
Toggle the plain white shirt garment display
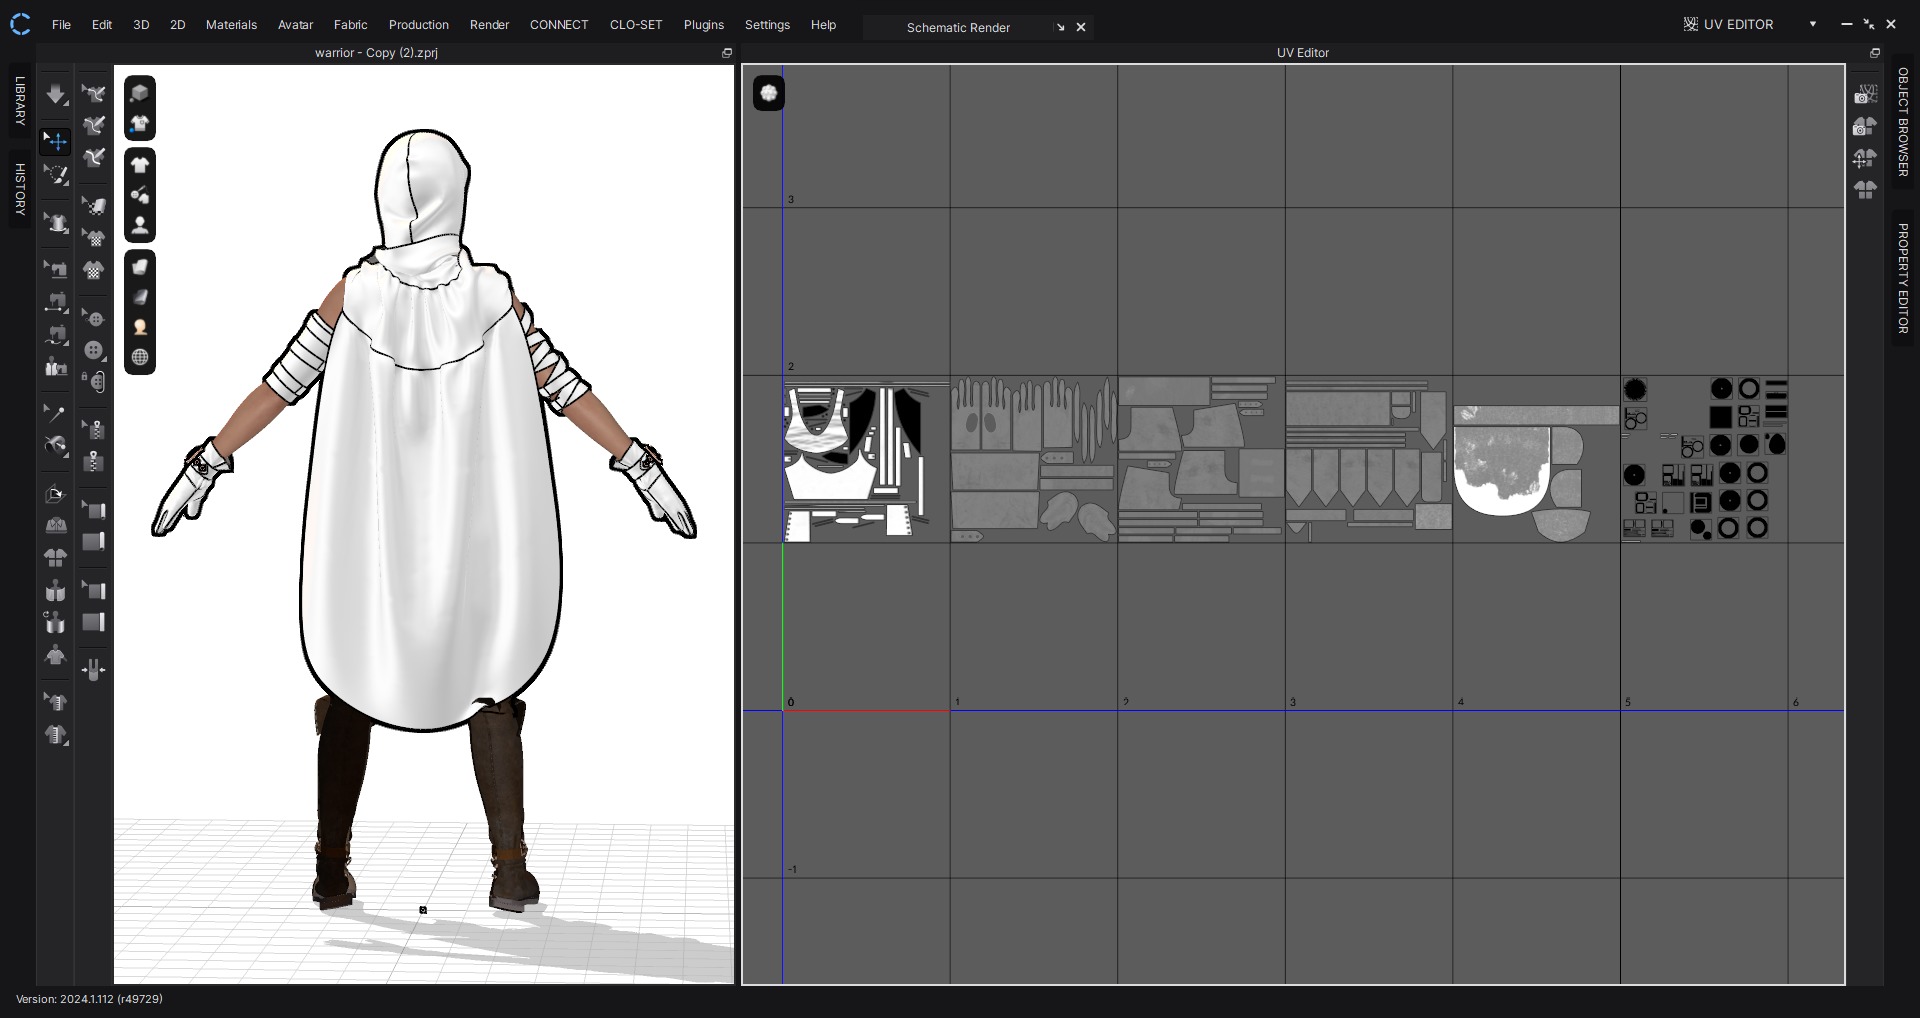click(140, 165)
